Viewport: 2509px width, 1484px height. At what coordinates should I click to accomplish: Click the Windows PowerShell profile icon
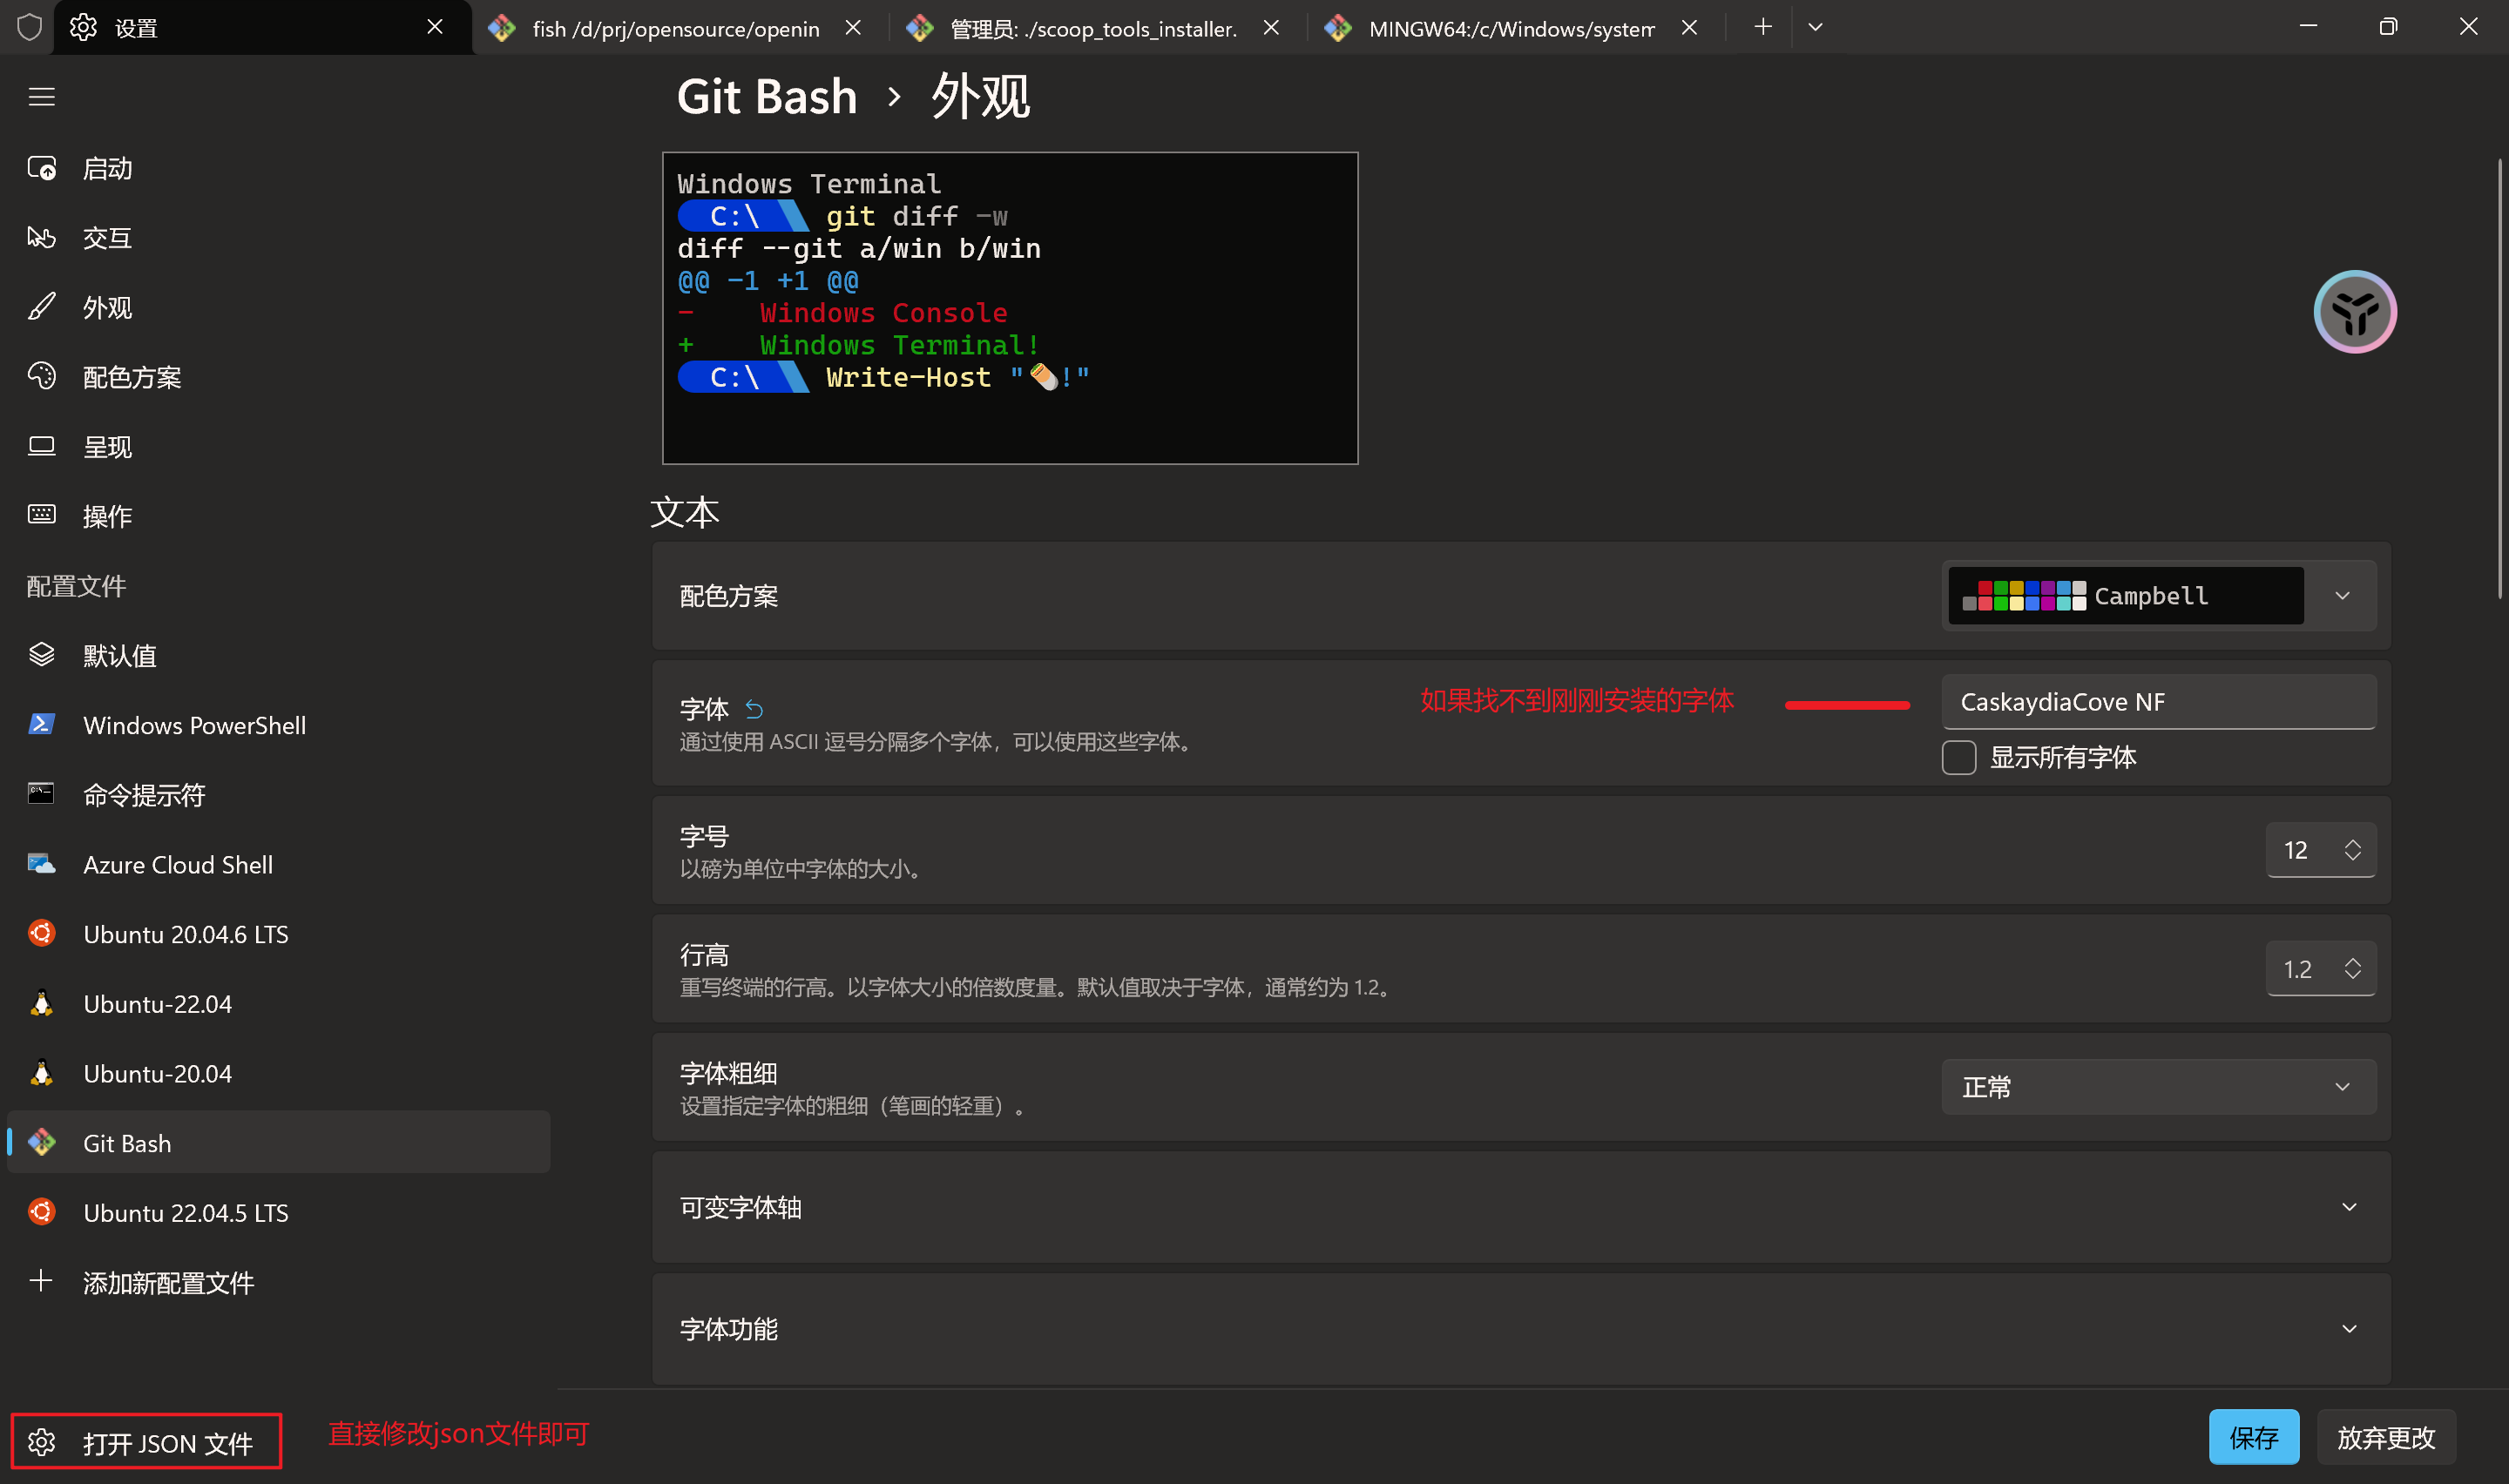41,724
